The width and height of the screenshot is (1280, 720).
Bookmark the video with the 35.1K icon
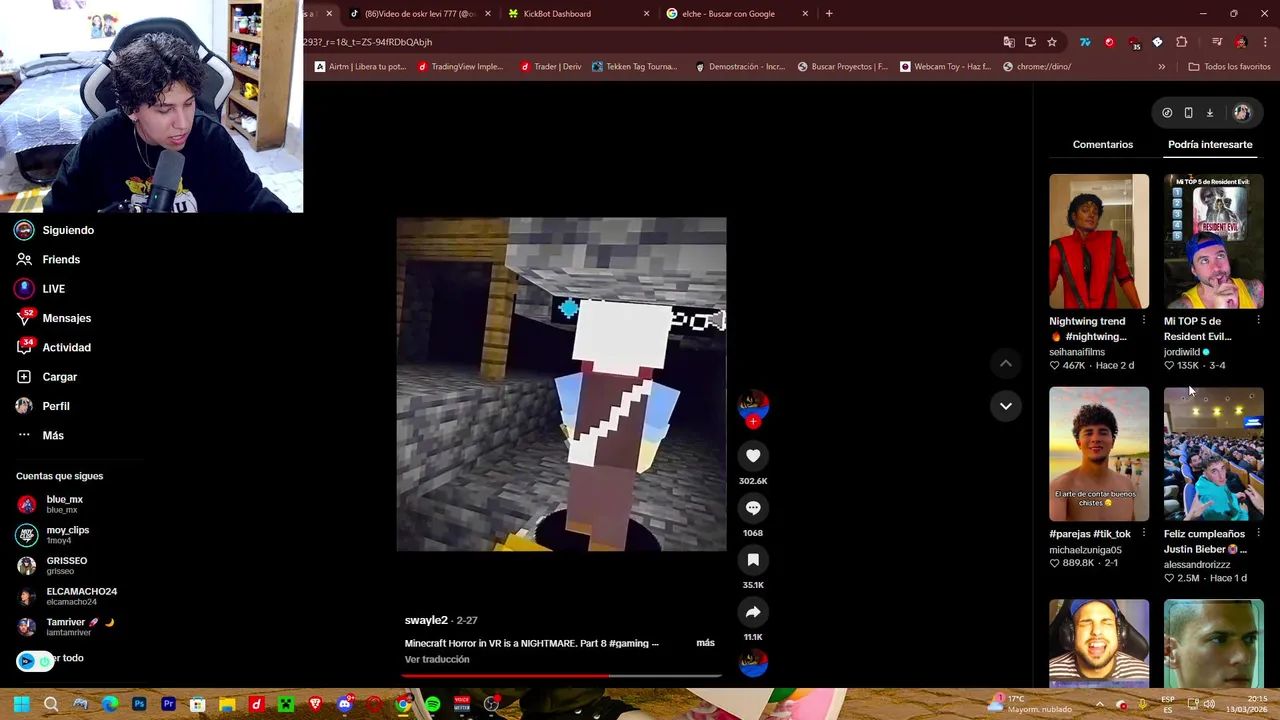[x=753, y=560]
